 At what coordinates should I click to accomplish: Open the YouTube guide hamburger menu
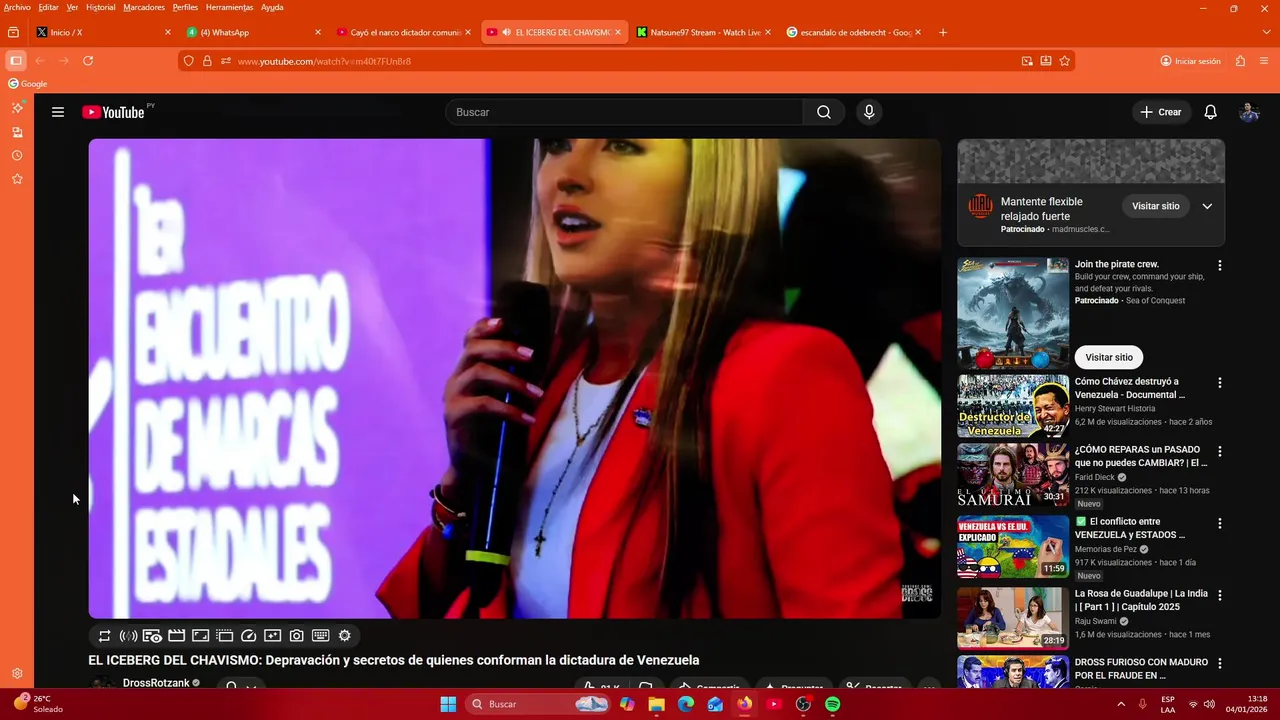[x=58, y=112]
